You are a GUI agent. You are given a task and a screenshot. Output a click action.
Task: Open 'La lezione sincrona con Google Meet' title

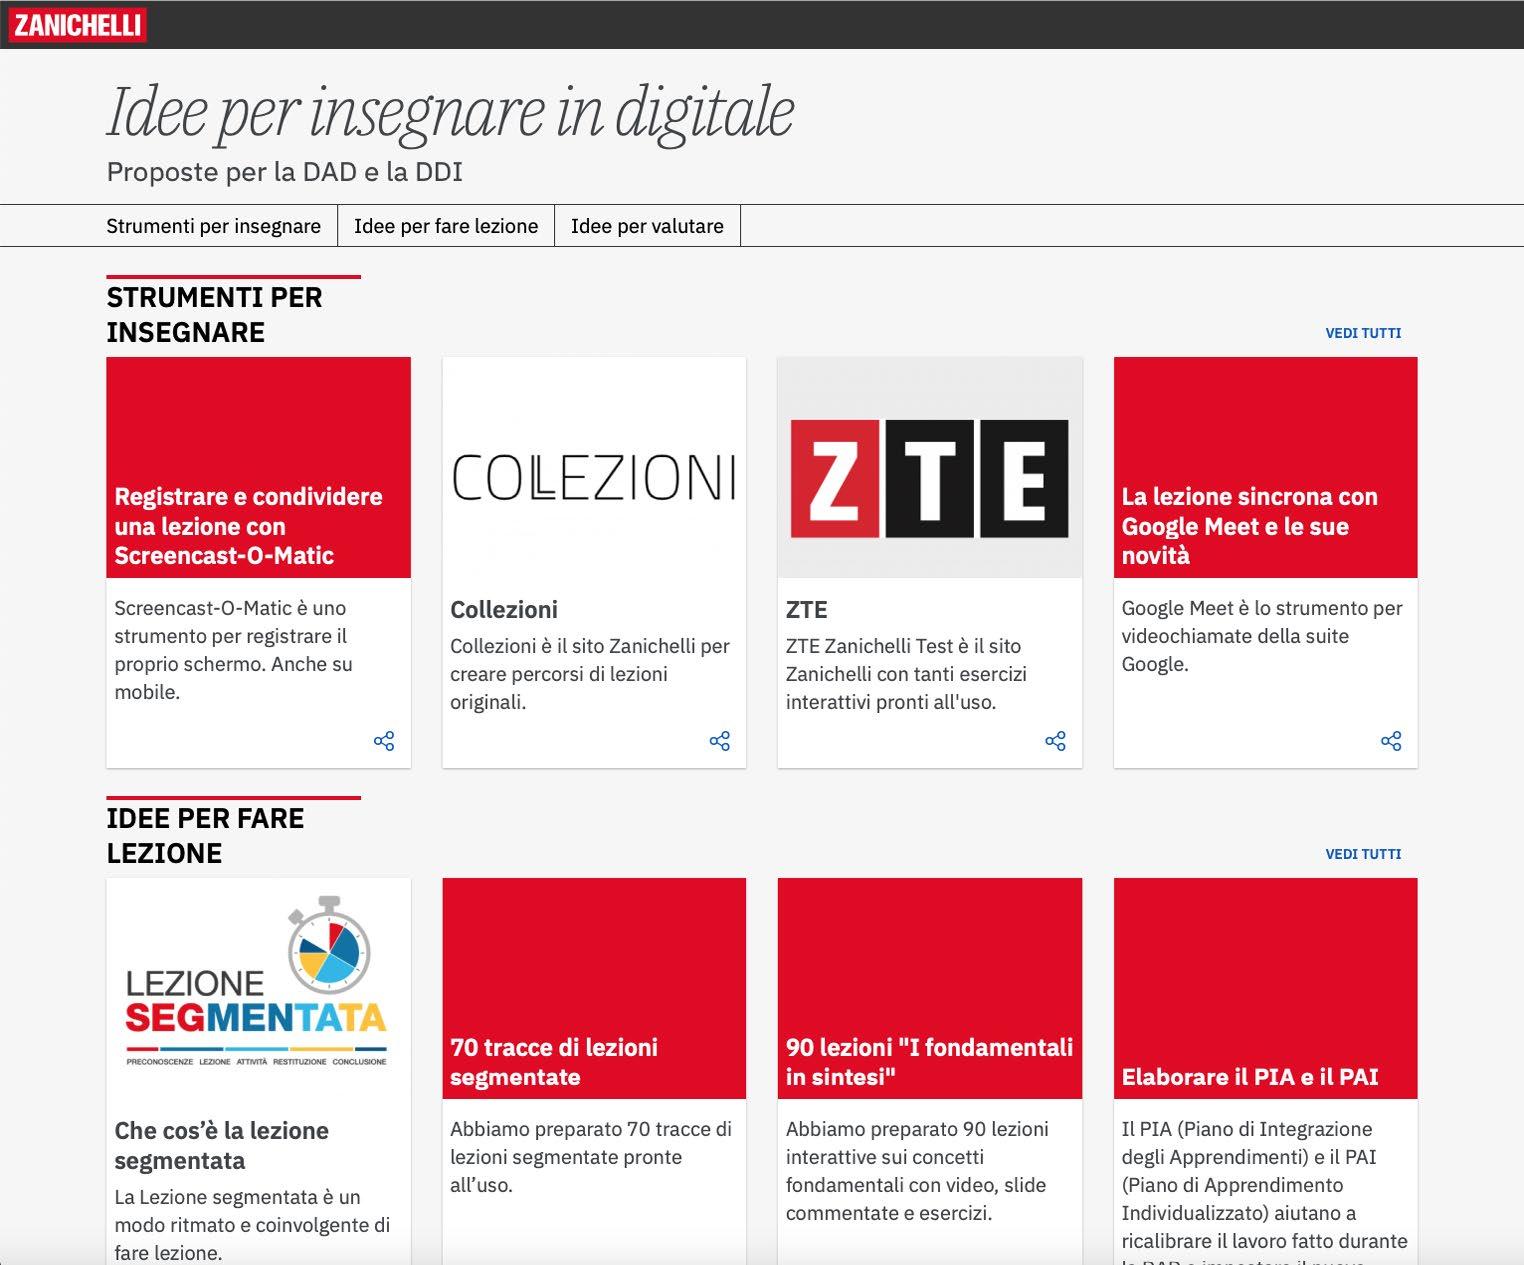1250,526
